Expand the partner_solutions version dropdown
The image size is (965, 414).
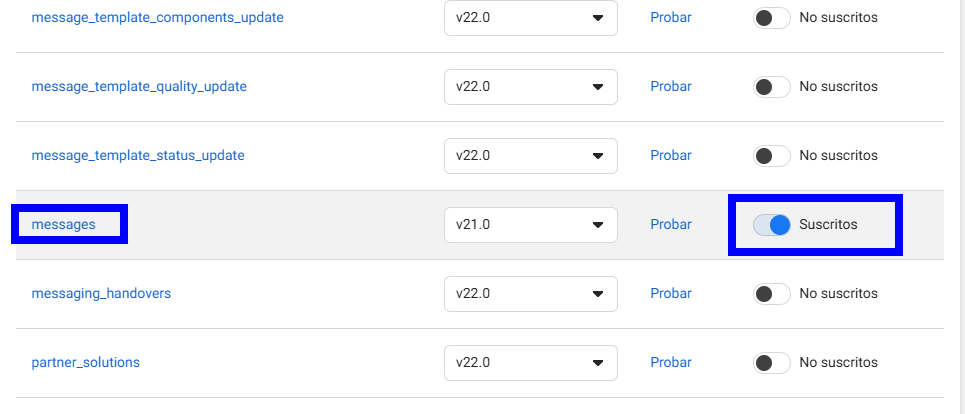tap(530, 363)
